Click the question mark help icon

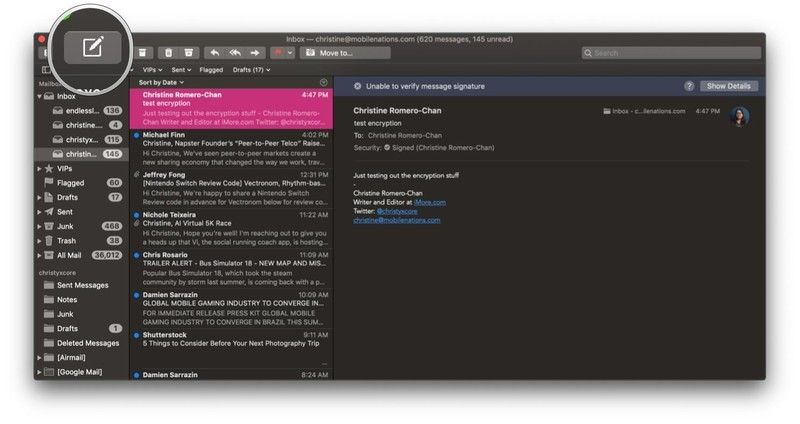tap(689, 86)
